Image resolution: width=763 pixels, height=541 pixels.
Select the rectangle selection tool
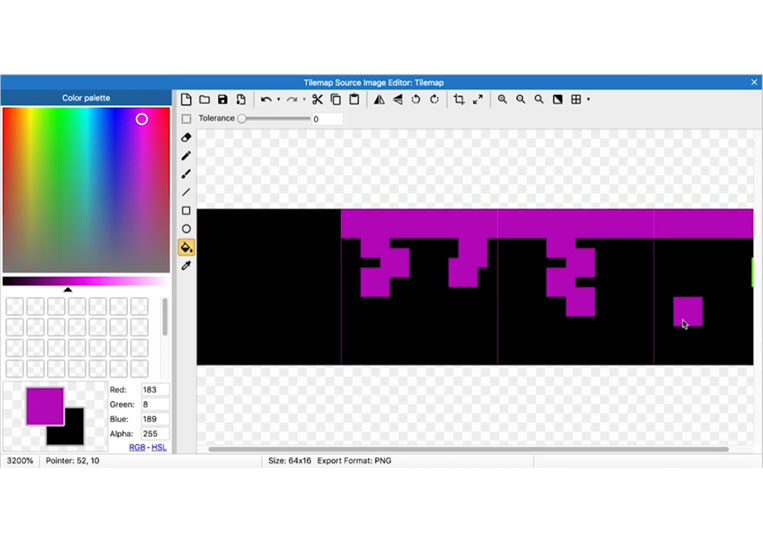coord(186,119)
